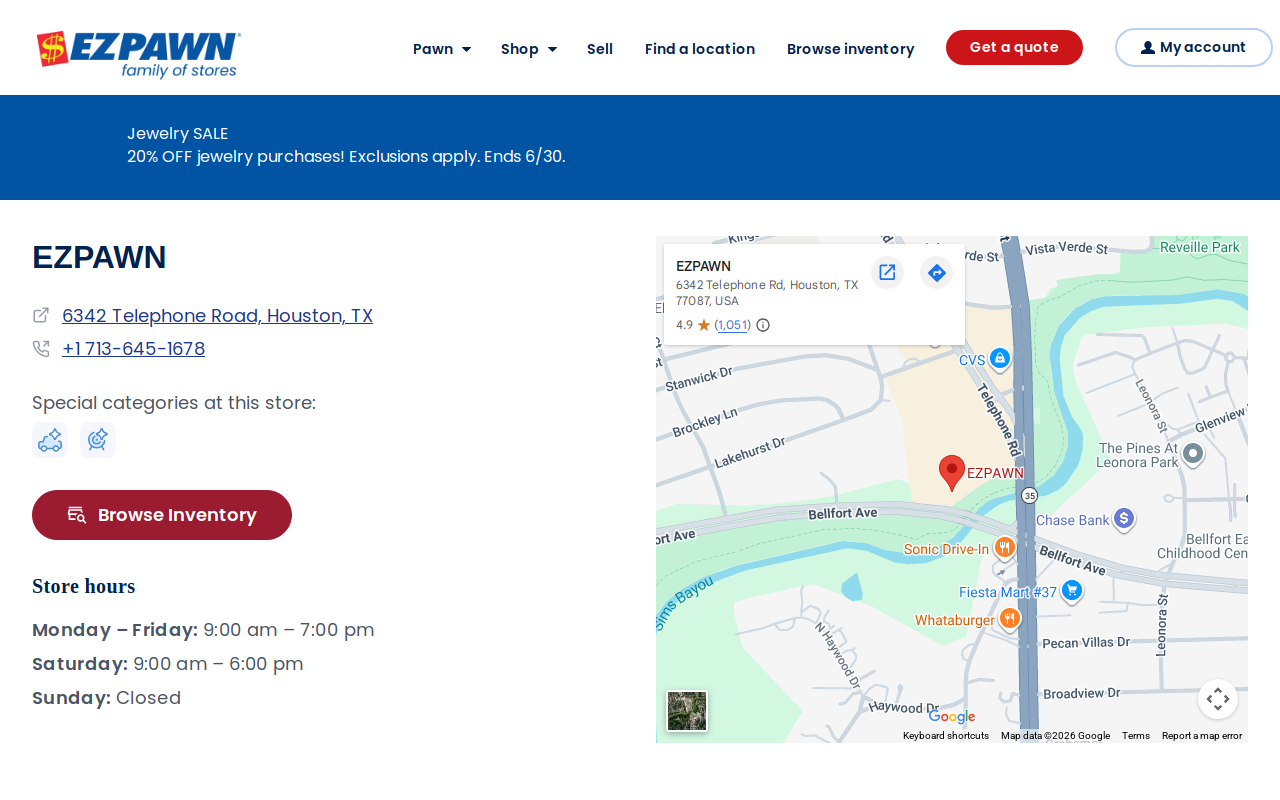Open the Sell menu item
1280x800 pixels.
coord(600,48)
